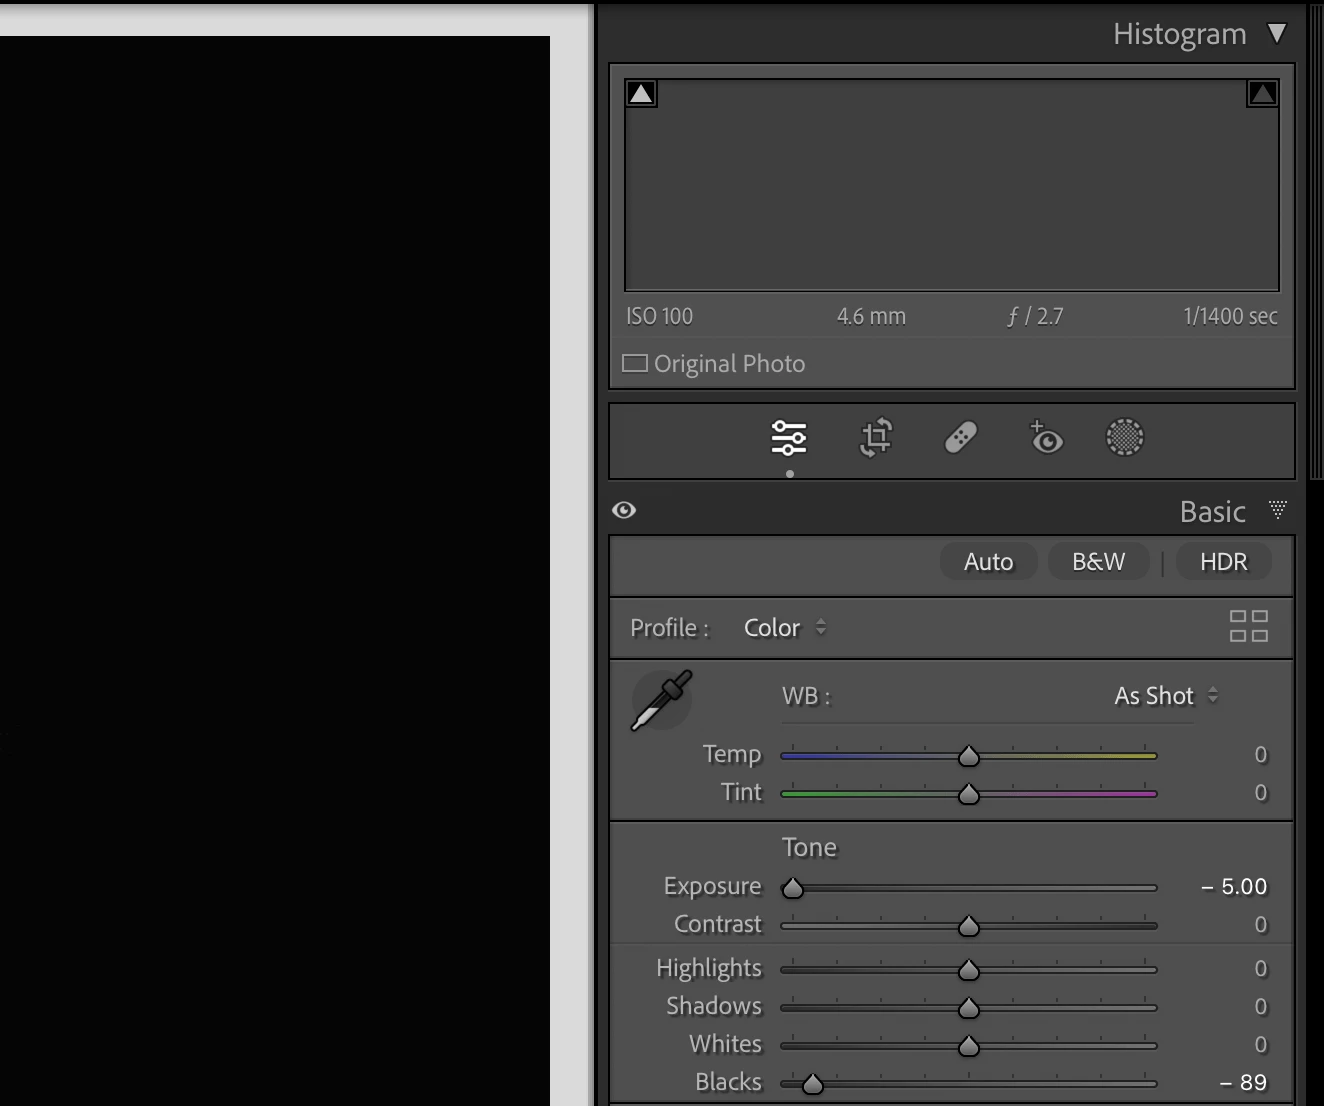
Task: Click the Highlights value field
Action: click(1261, 969)
